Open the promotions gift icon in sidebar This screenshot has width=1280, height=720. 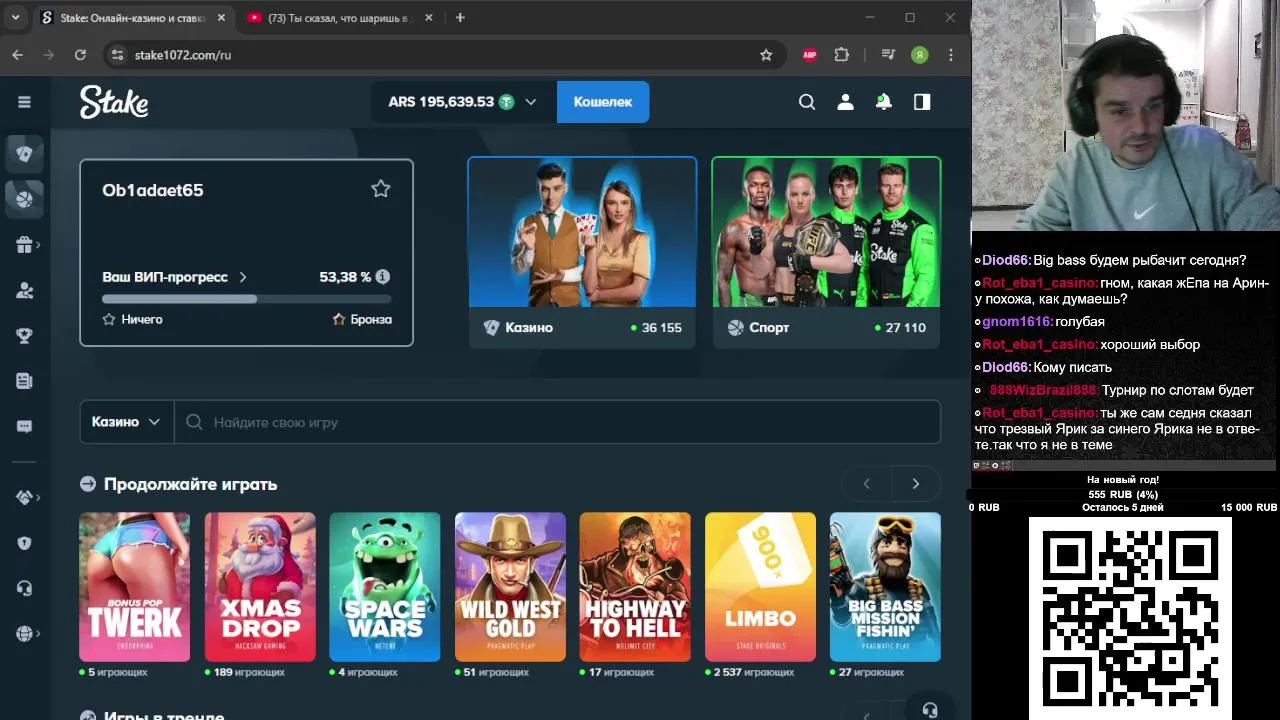point(24,245)
